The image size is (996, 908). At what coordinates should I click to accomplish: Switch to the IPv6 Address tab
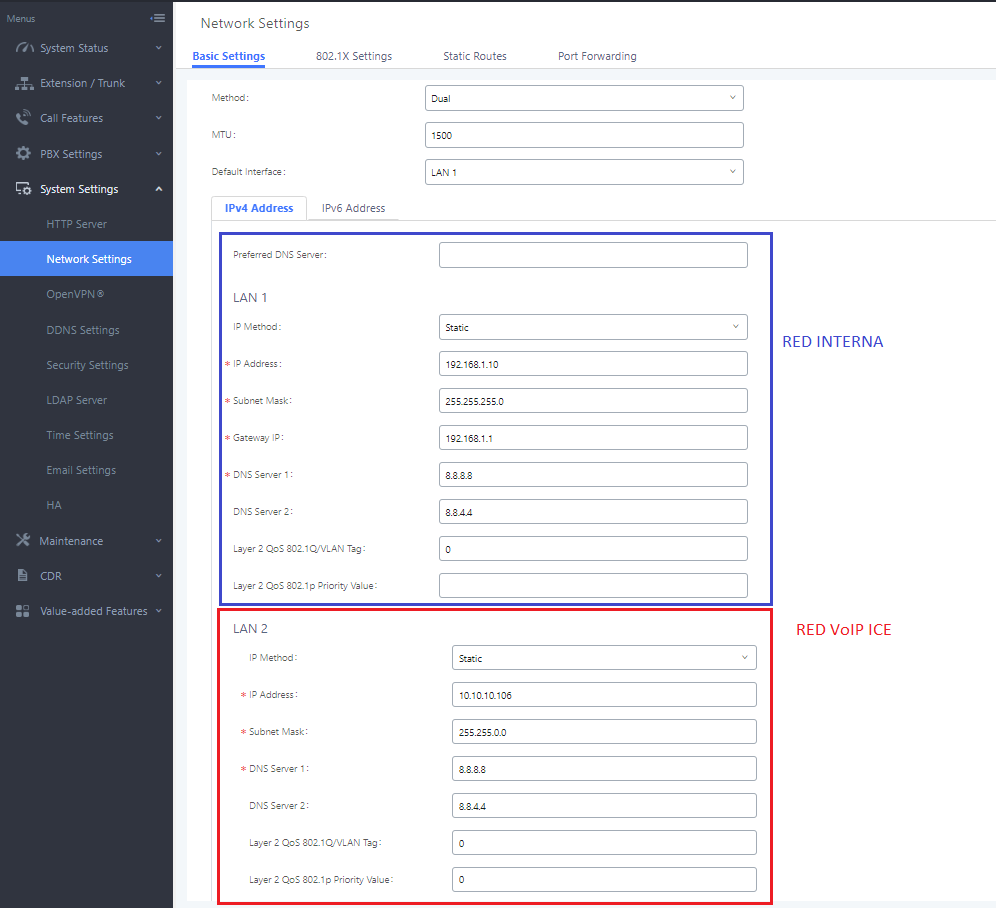(x=352, y=208)
